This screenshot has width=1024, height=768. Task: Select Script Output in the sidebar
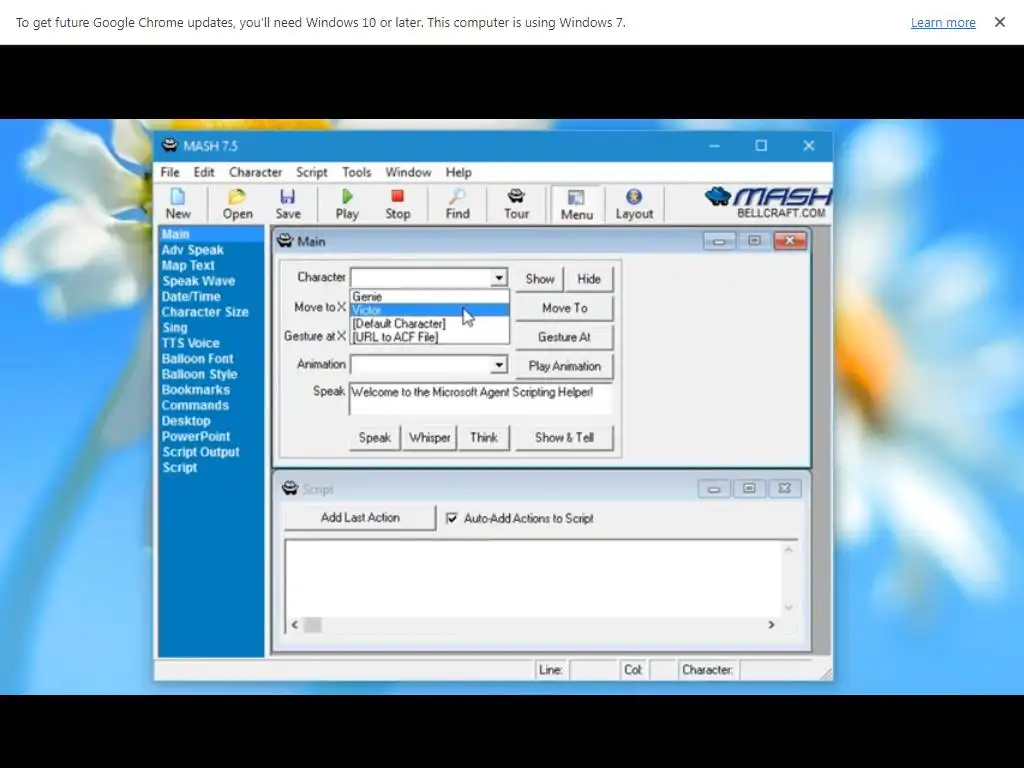tap(200, 453)
